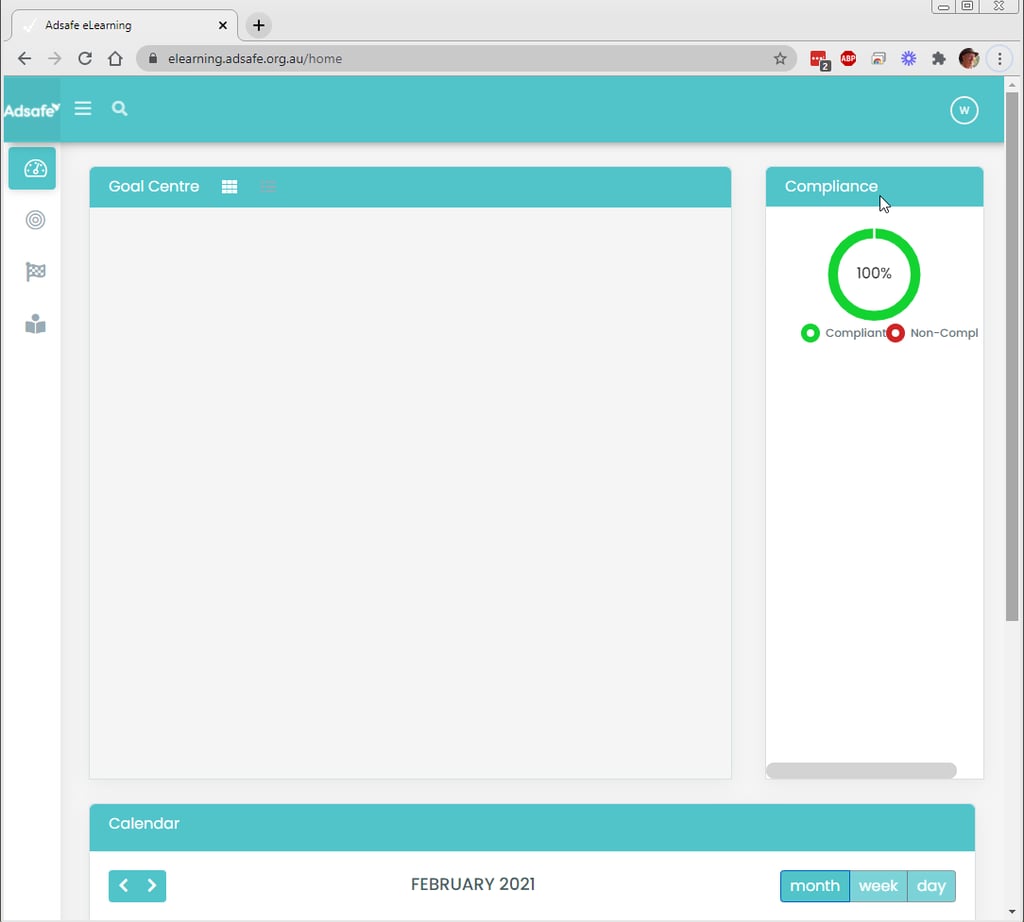
Task: Open the blue gear-shaped extension icon
Action: 908,59
